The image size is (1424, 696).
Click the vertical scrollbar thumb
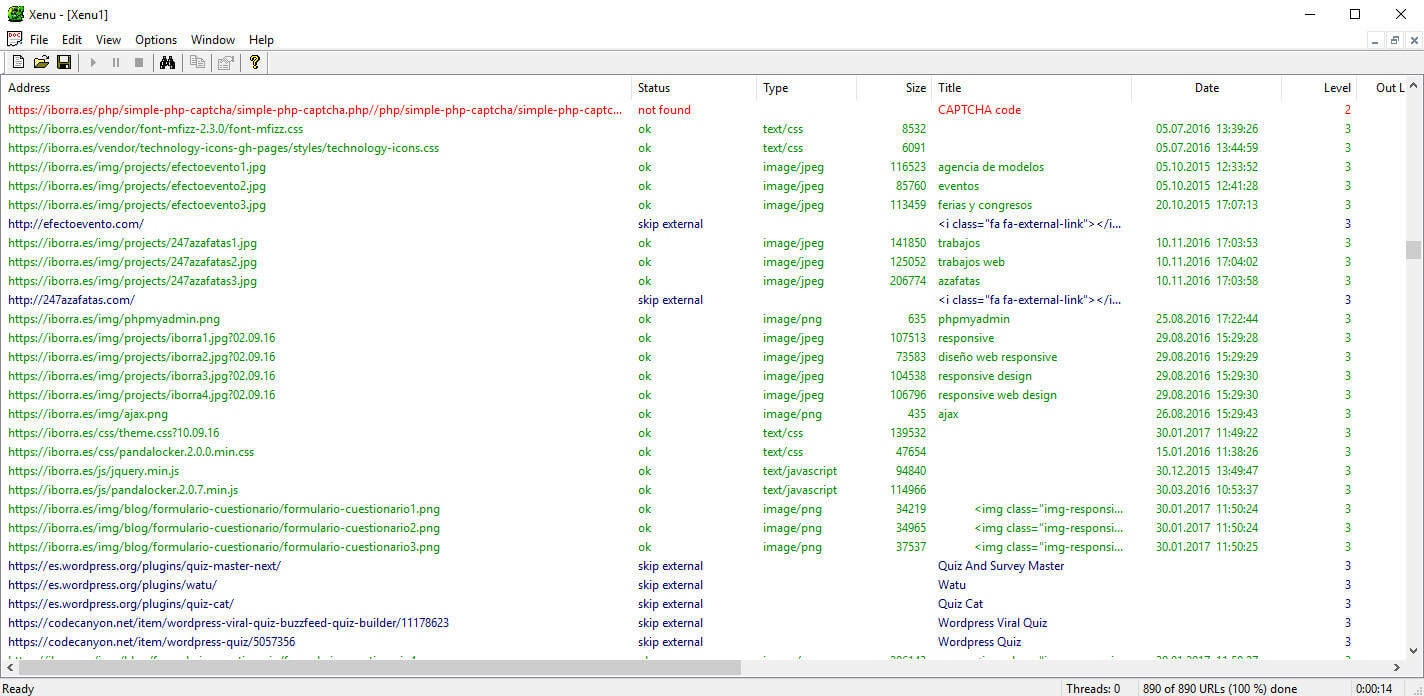[x=1413, y=249]
